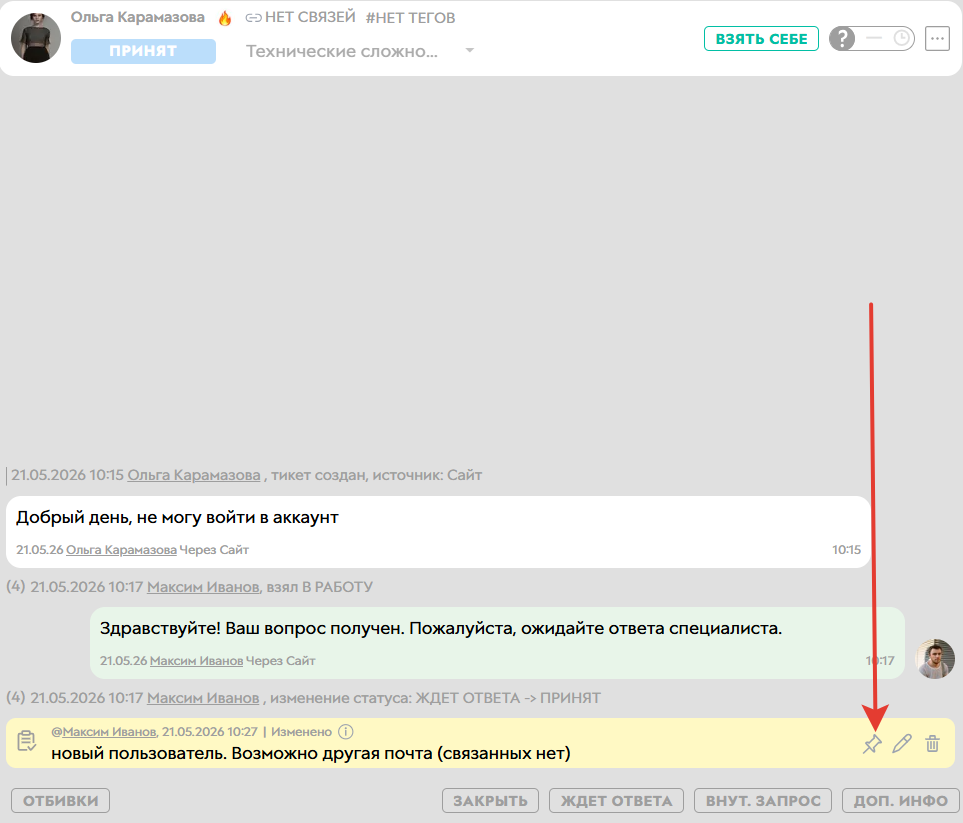The height and width of the screenshot is (823, 963).
Task: Delete the note with trash icon
Action: point(932,744)
